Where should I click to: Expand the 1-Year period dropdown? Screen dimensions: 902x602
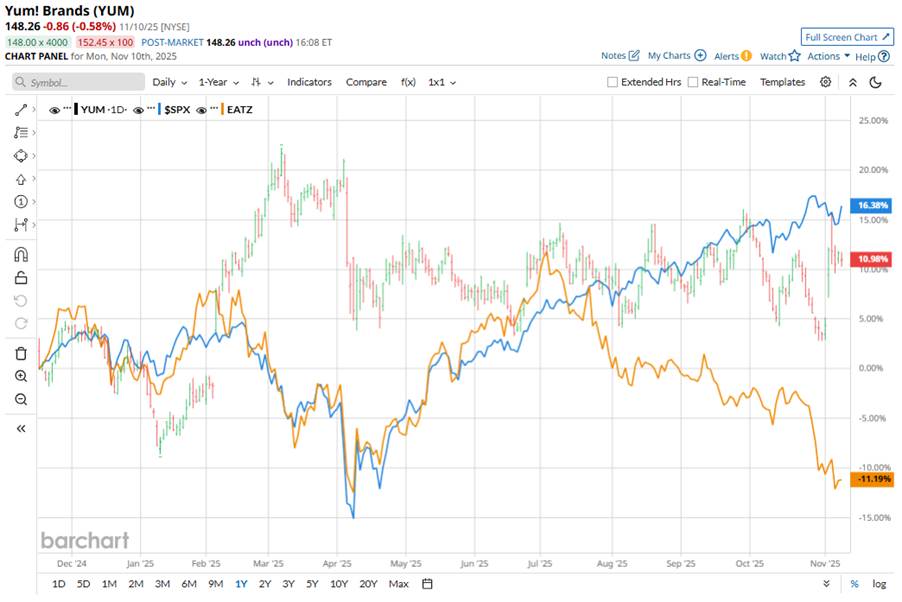point(218,82)
